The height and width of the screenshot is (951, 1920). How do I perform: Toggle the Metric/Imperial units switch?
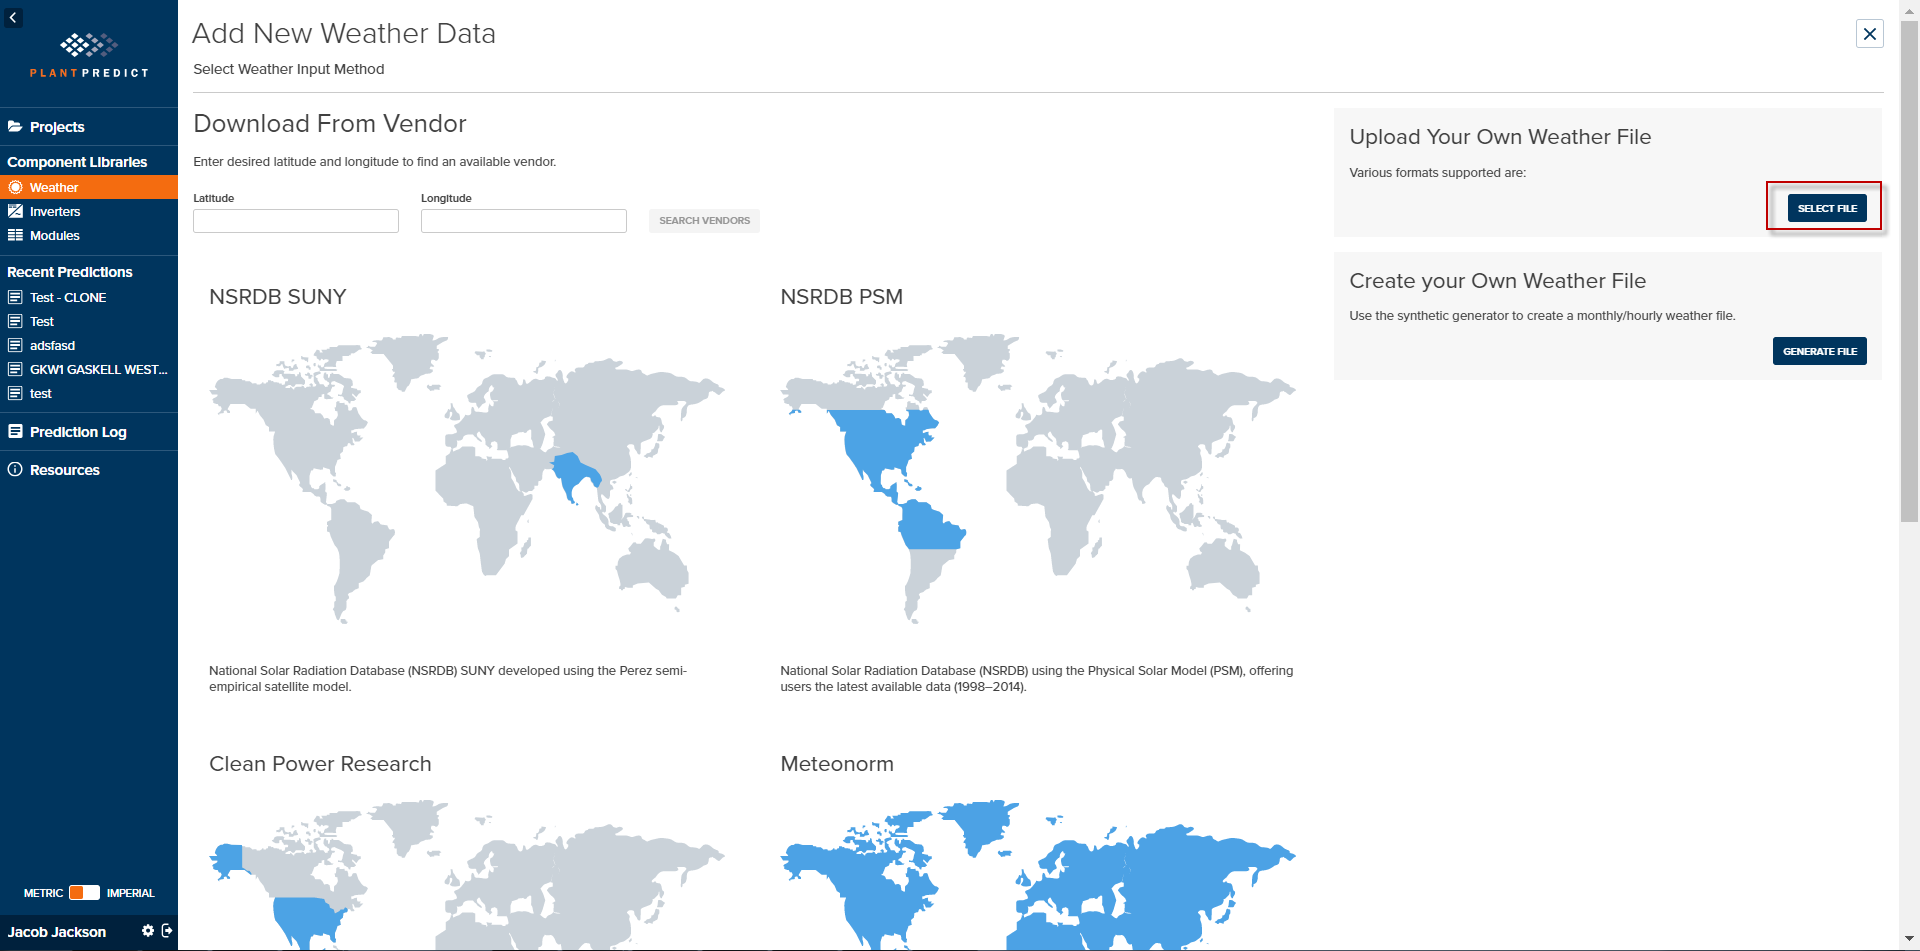click(84, 893)
